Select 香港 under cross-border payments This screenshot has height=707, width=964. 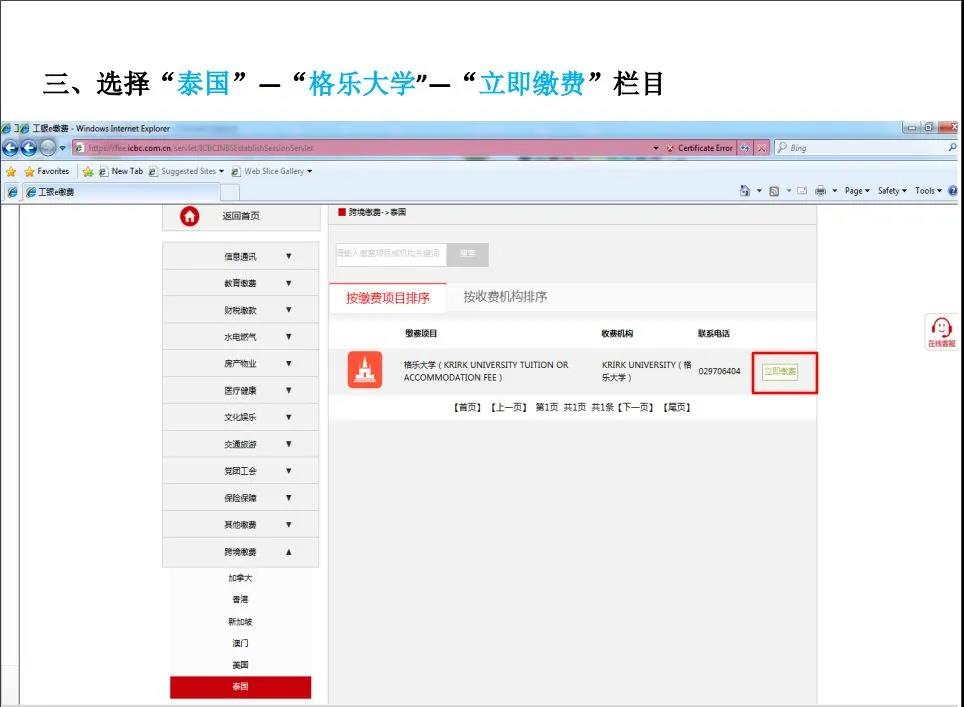(x=240, y=599)
